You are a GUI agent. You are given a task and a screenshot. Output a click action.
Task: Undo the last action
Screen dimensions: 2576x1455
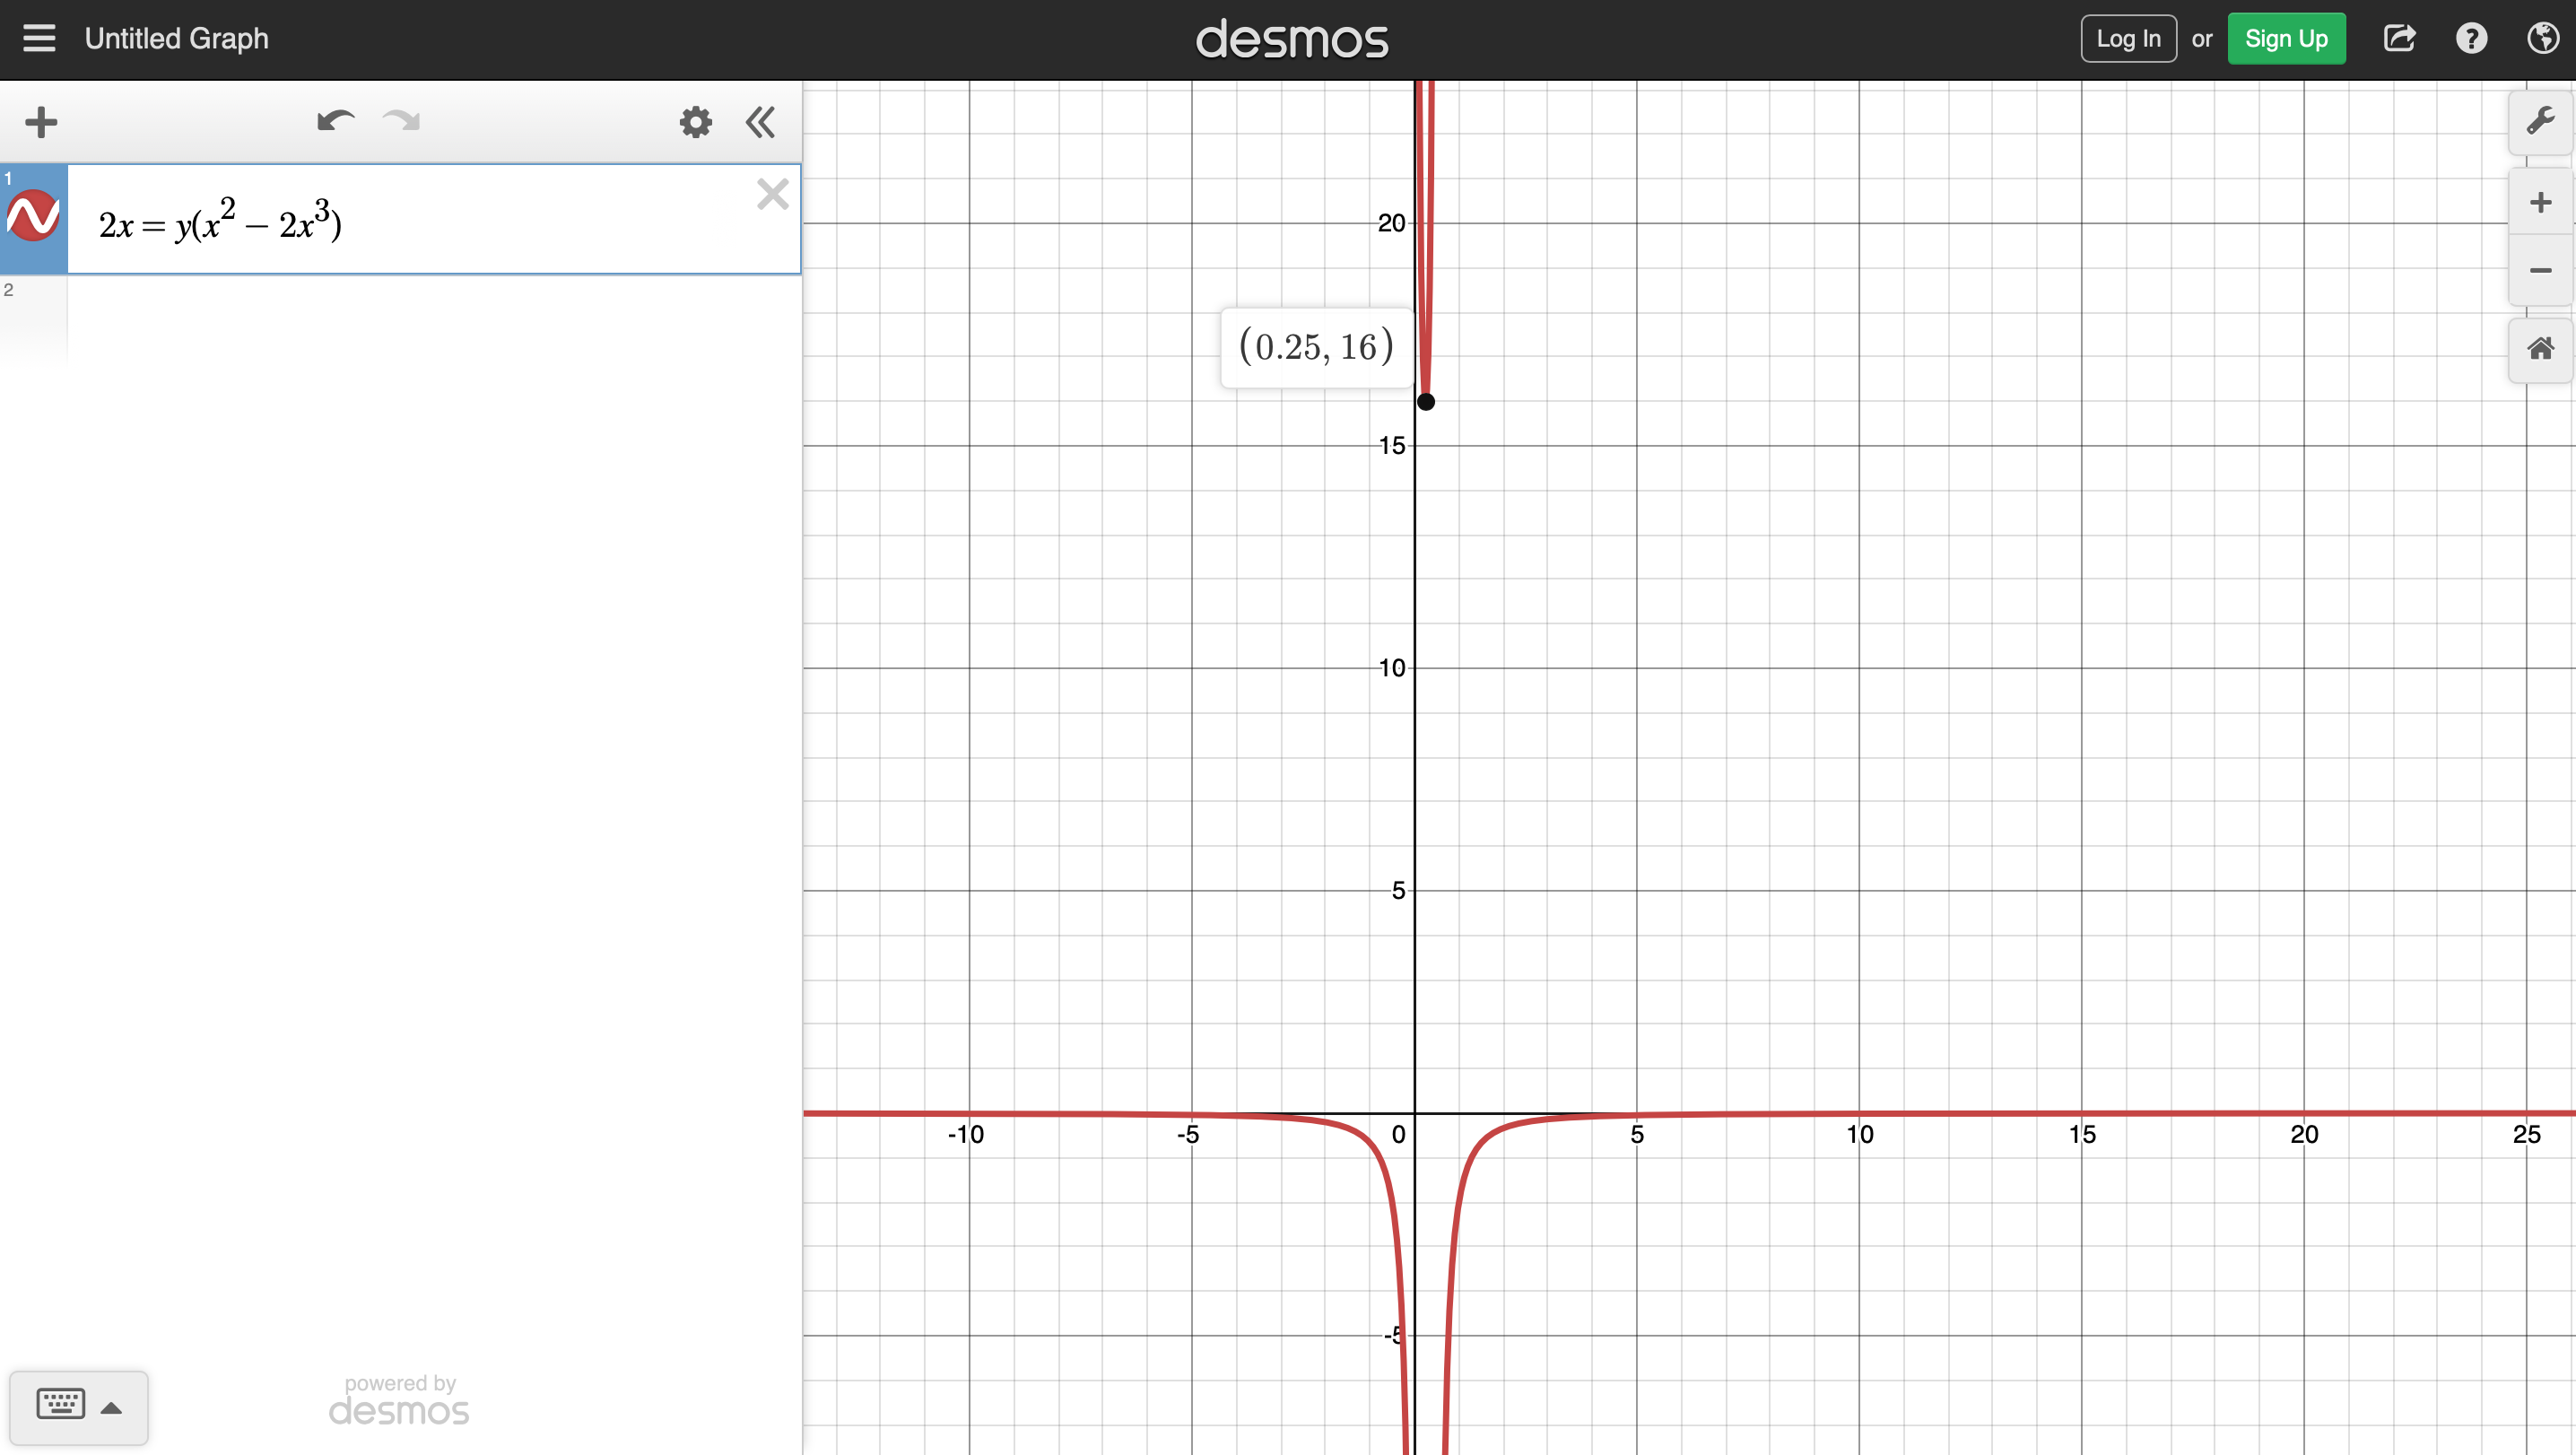pyautogui.click(x=335, y=122)
